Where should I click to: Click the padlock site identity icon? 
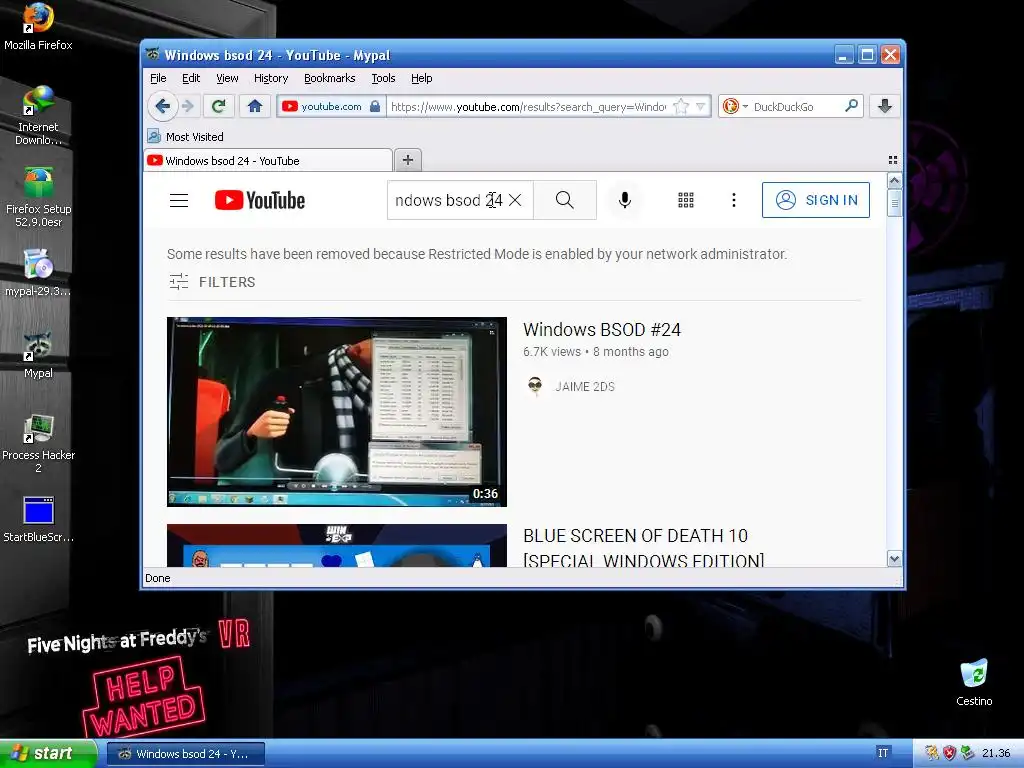(x=375, y=106)
